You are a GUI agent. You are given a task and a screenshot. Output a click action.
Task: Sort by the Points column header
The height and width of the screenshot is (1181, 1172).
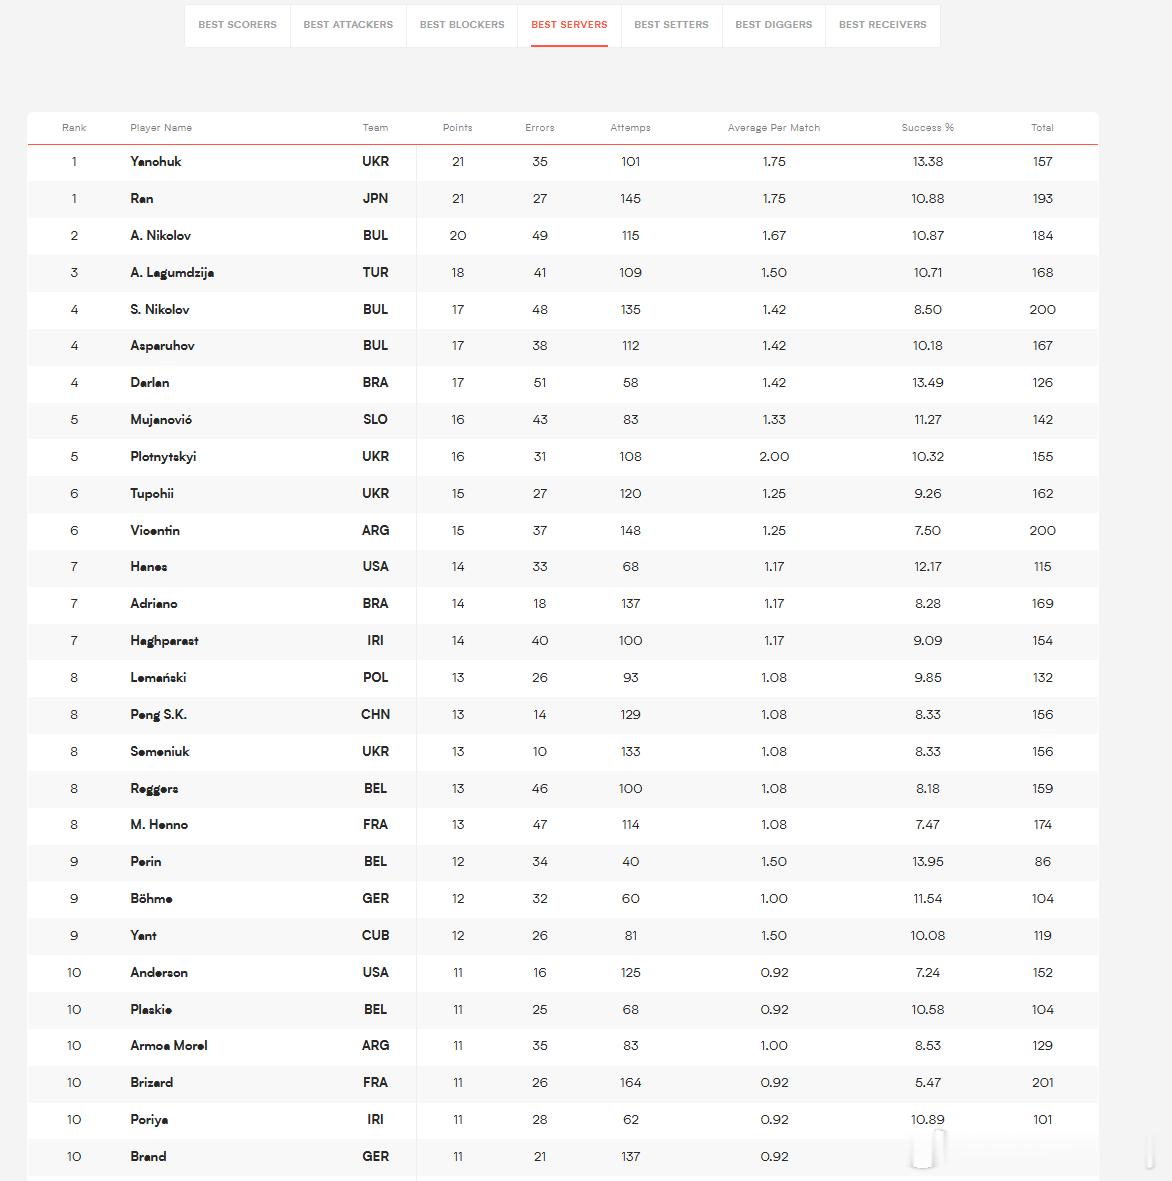(x=457, y=128)
